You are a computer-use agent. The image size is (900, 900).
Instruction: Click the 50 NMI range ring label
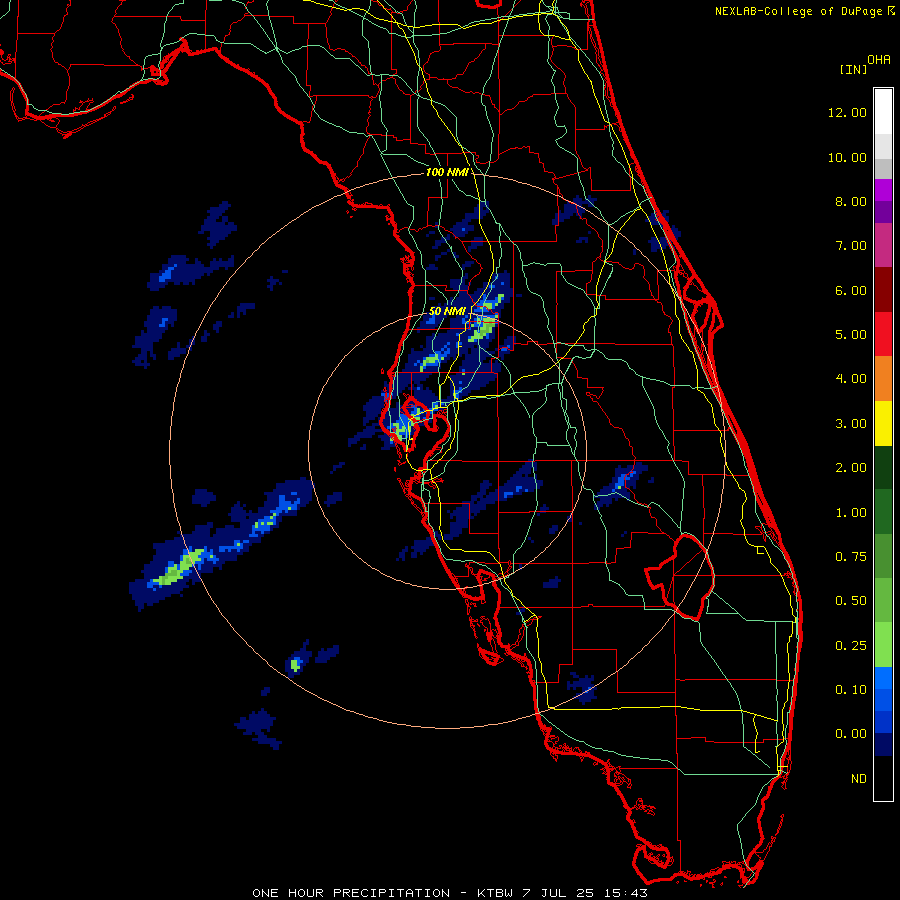coord(447,311)
